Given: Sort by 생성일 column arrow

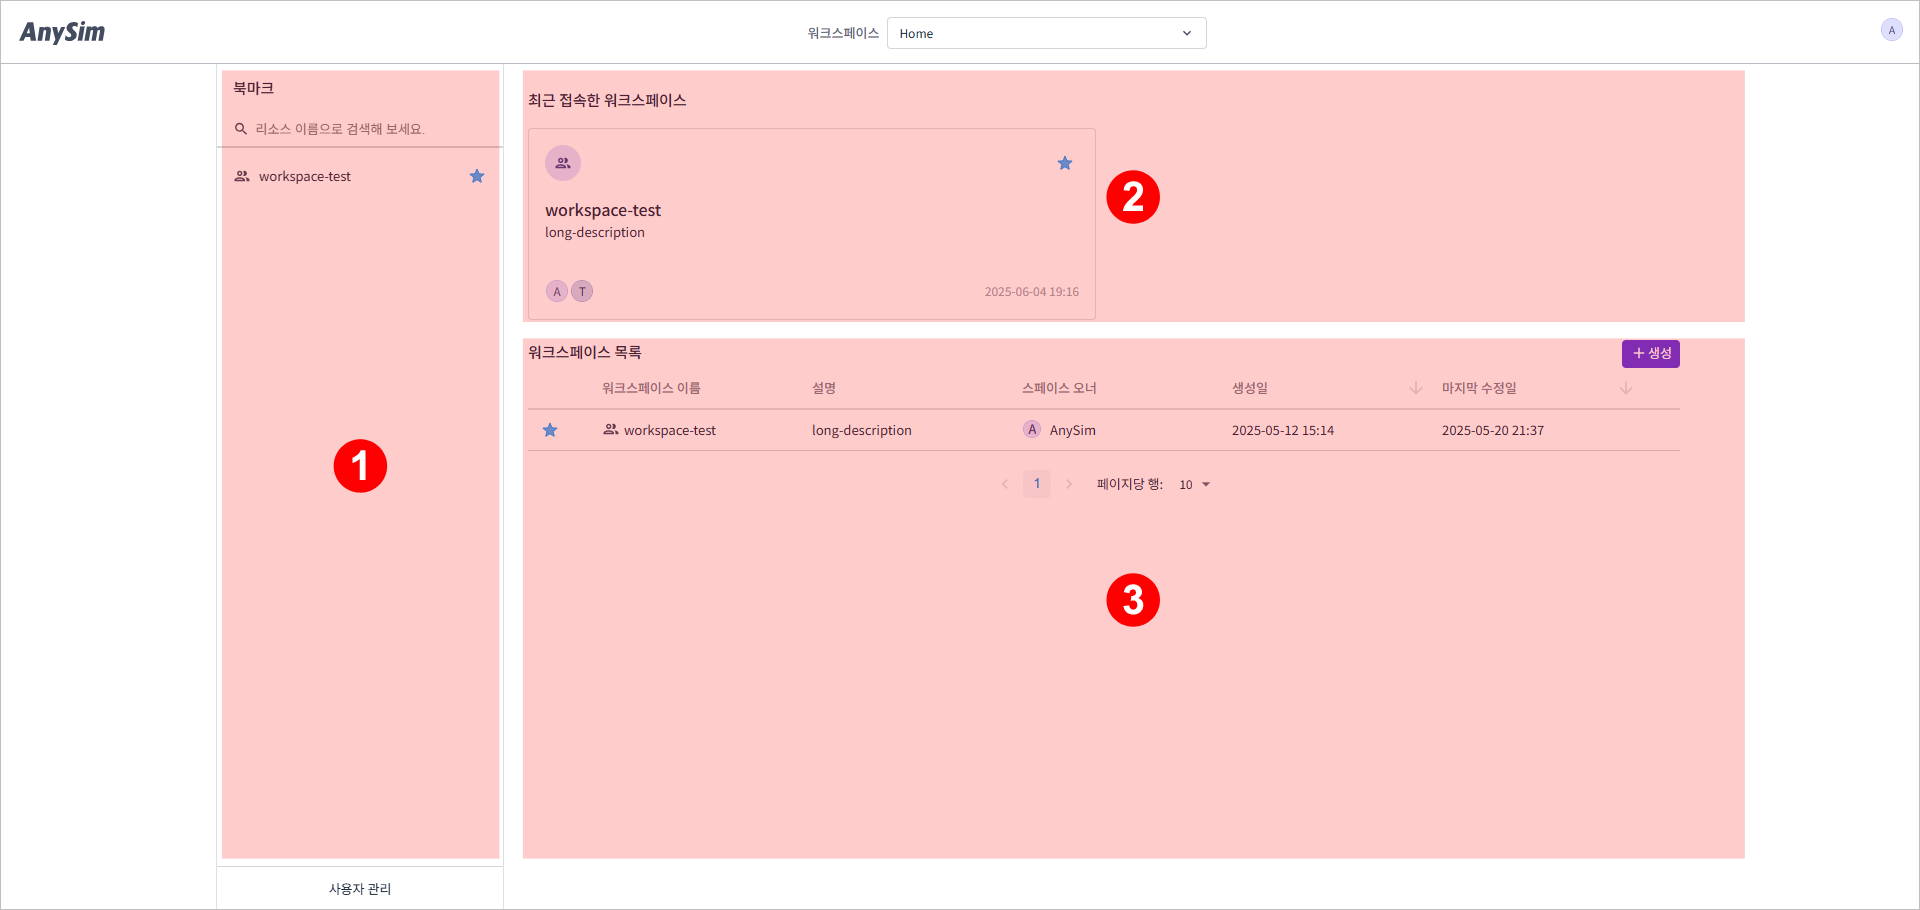Looking at the screenshot, I should click(x=1415, y=388).
